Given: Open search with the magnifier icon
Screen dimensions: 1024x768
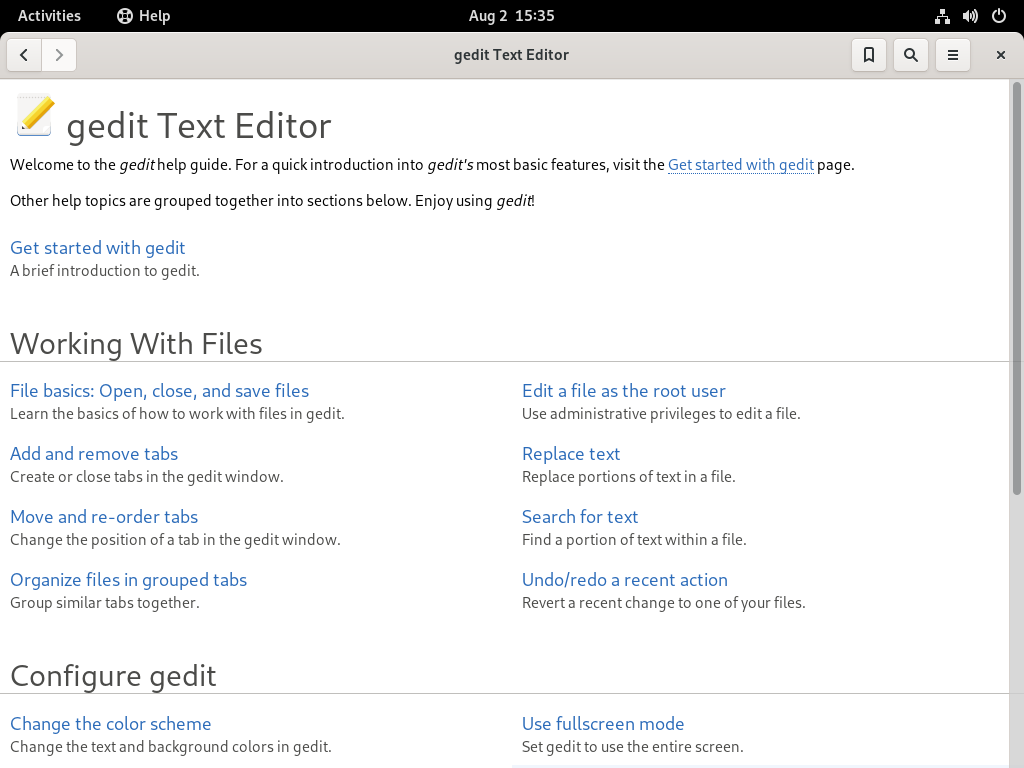Looking at the screenshot, I should click(910, 55).
